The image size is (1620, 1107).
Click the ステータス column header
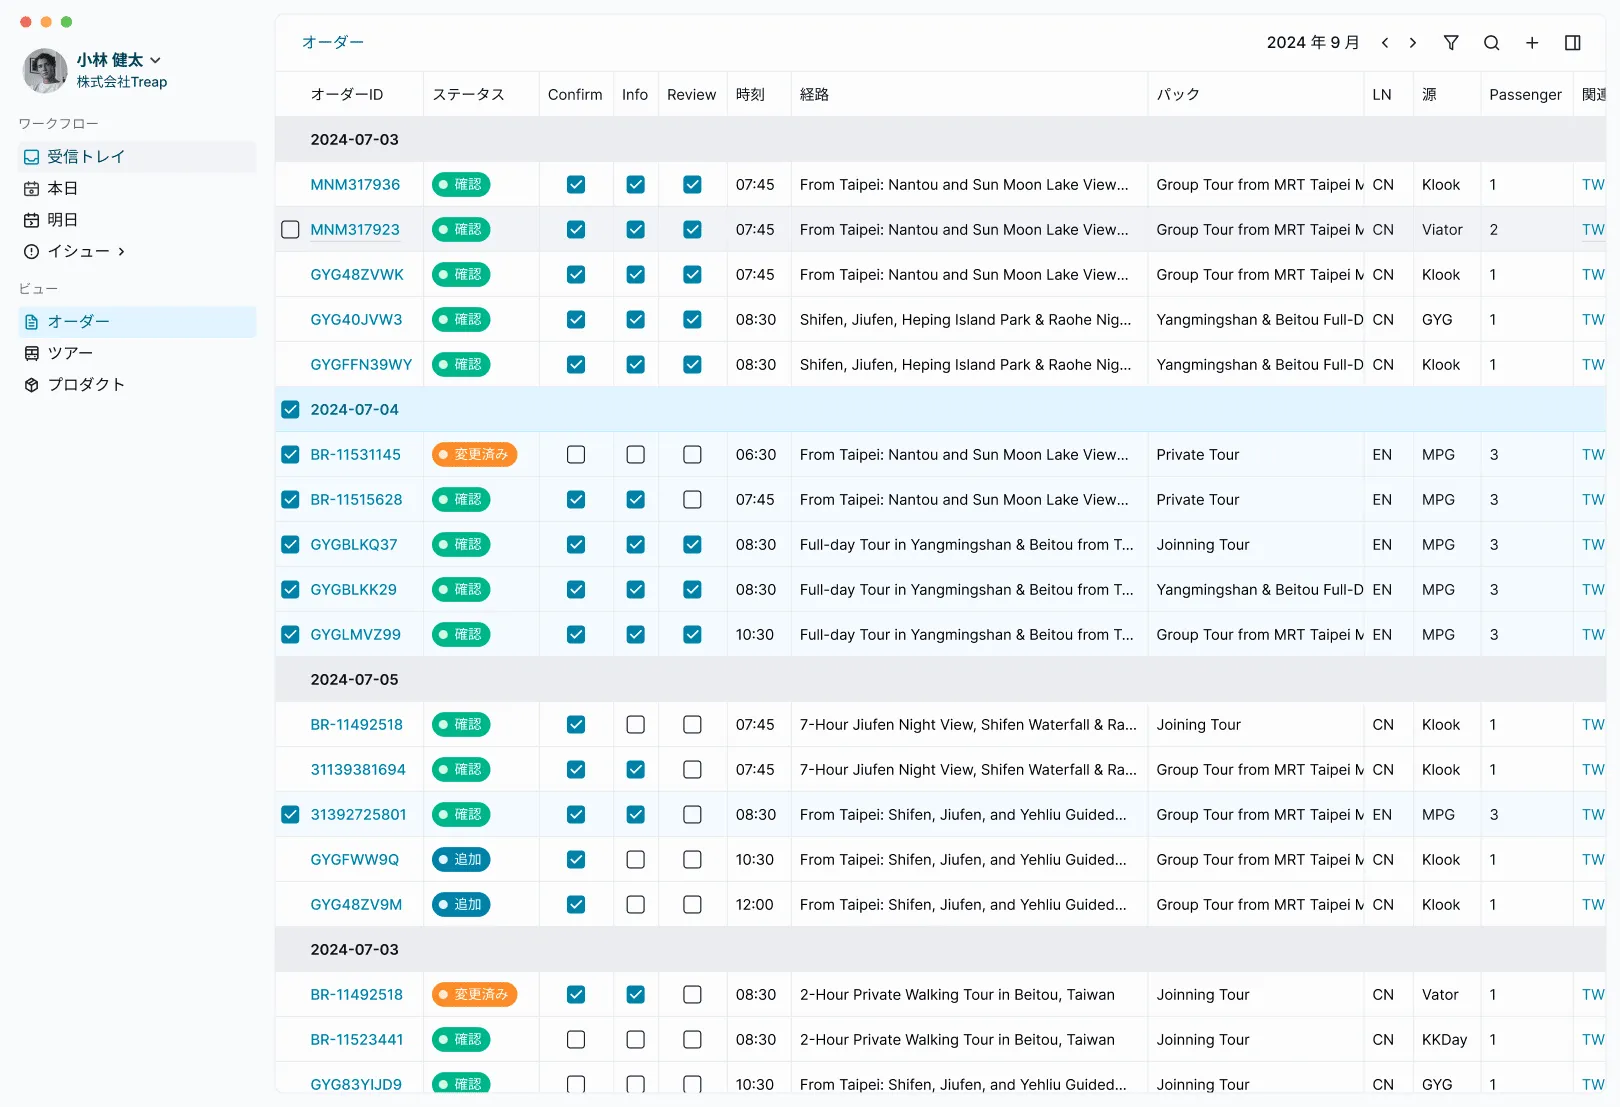coord(468,95)
